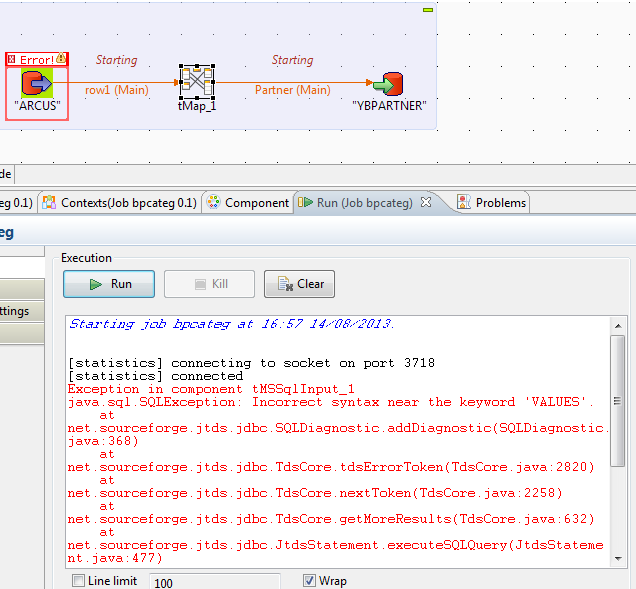Click the "YBPARTNER" component name label
The height and width of the screenshot is (589, 636).
point(389,105)
